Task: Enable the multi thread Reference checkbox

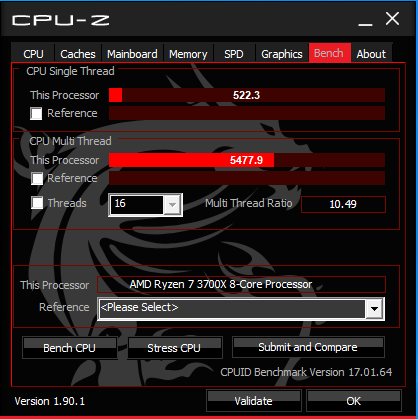Action: coord(37,178)
